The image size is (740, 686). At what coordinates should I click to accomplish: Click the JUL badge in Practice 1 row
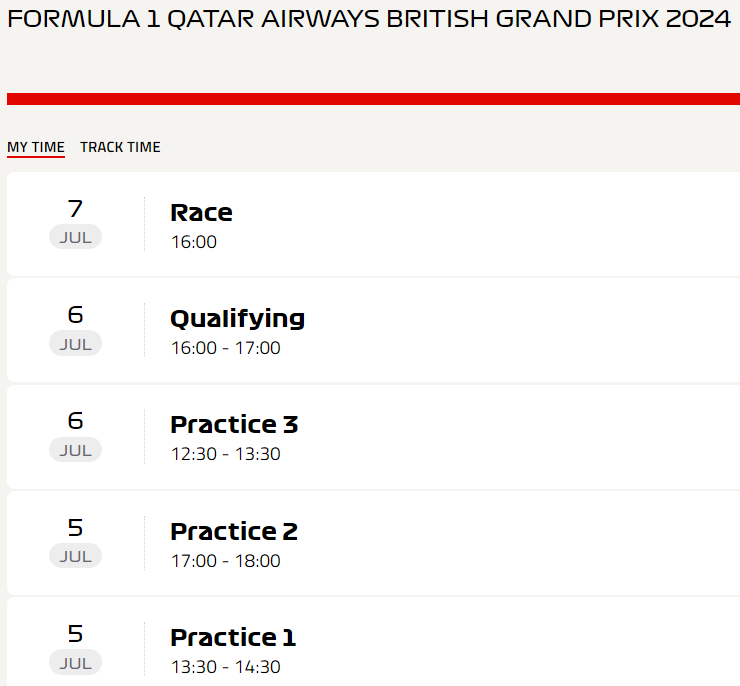click(76, 662)
